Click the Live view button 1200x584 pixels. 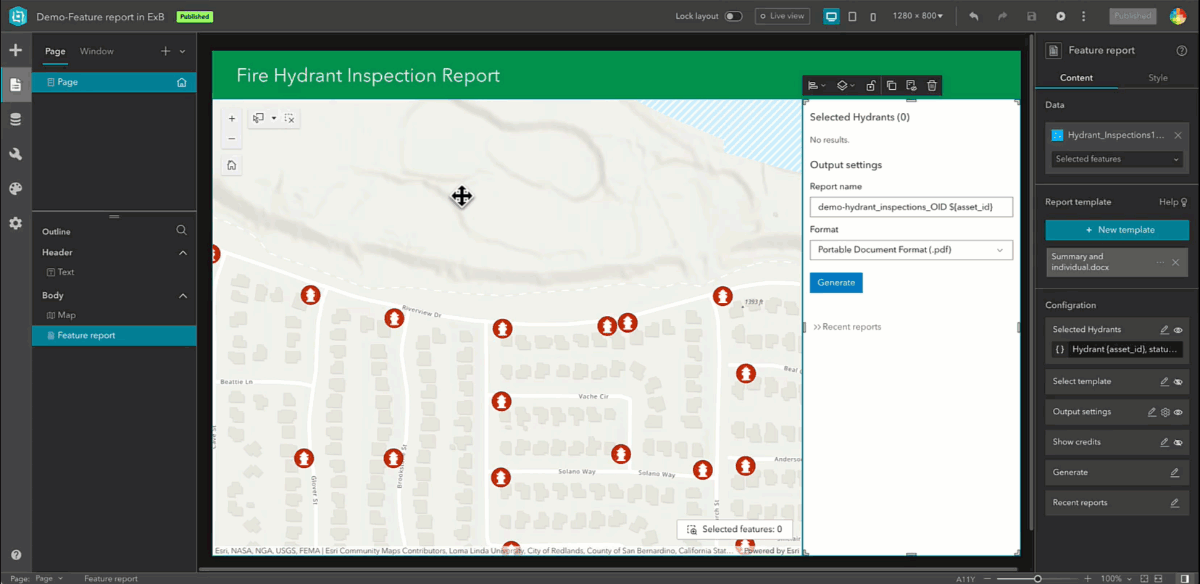(x=782, y=17)
